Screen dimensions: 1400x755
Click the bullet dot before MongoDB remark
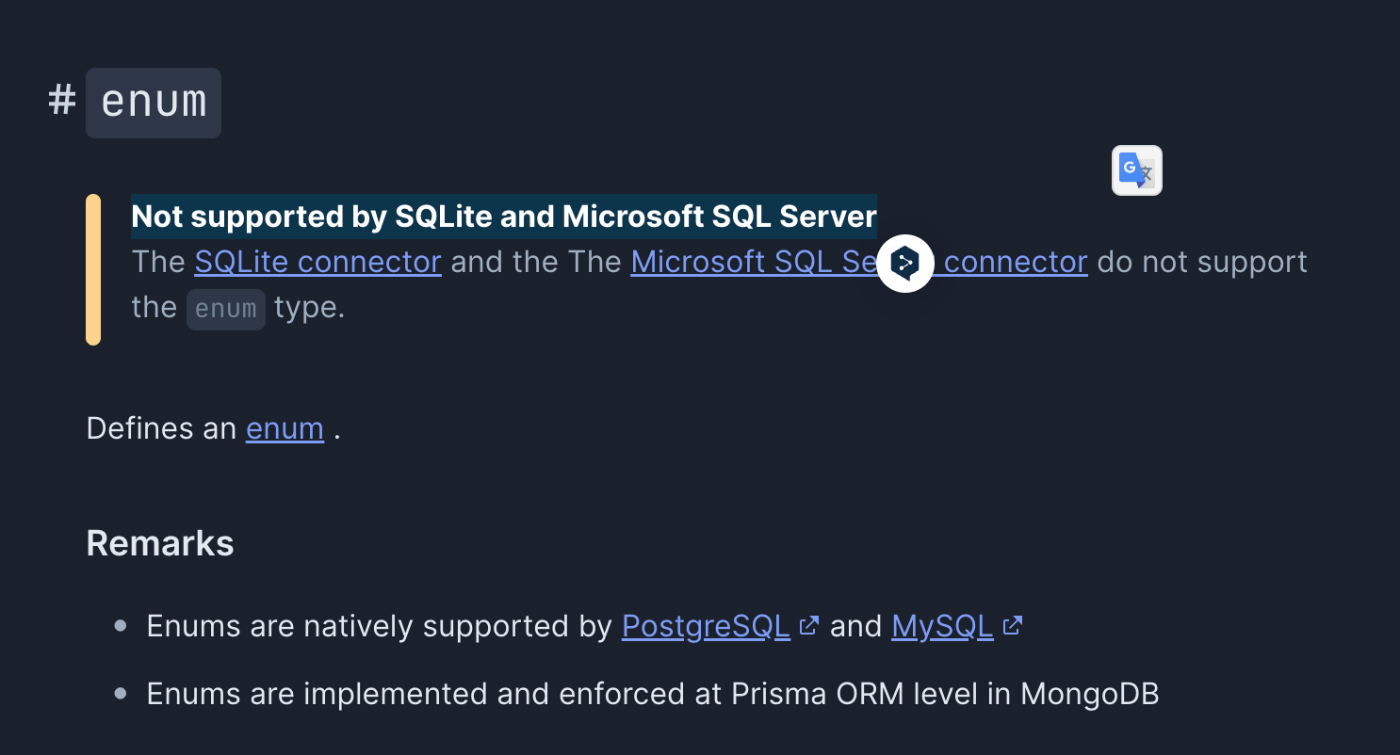[x=121, y=694]
